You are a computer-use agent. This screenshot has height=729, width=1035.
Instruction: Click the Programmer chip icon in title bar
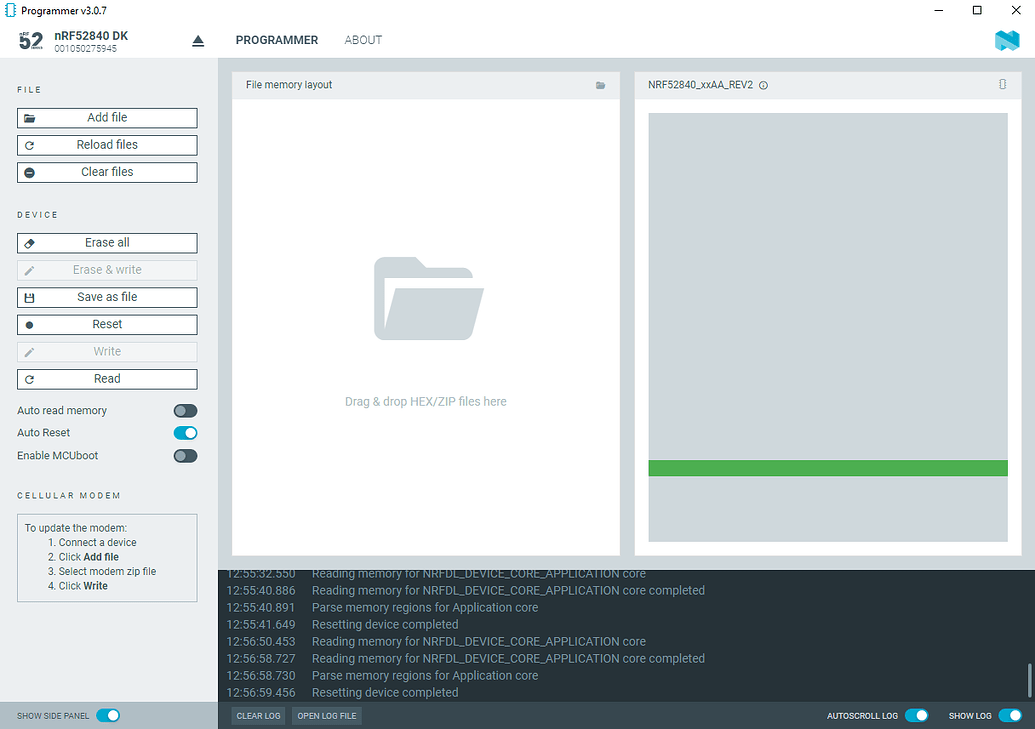pos(11,10)
